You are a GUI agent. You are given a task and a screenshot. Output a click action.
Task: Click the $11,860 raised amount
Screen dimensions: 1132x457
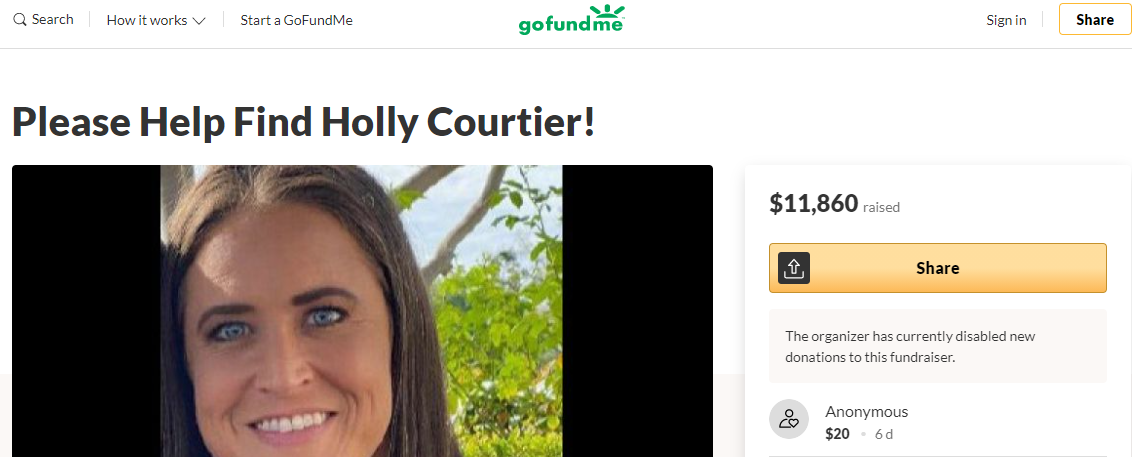(x=814, y=204)
